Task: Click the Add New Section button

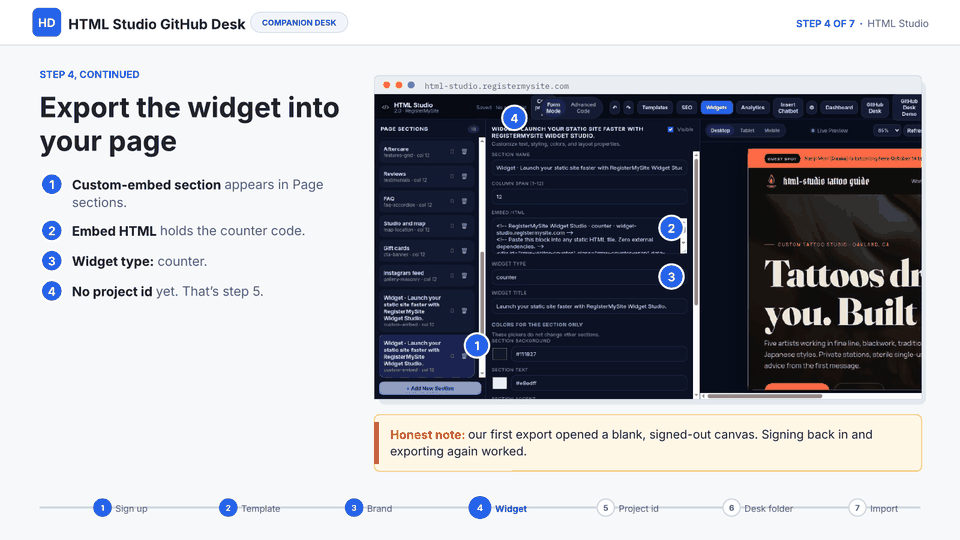Action: (x=430, y=388)
